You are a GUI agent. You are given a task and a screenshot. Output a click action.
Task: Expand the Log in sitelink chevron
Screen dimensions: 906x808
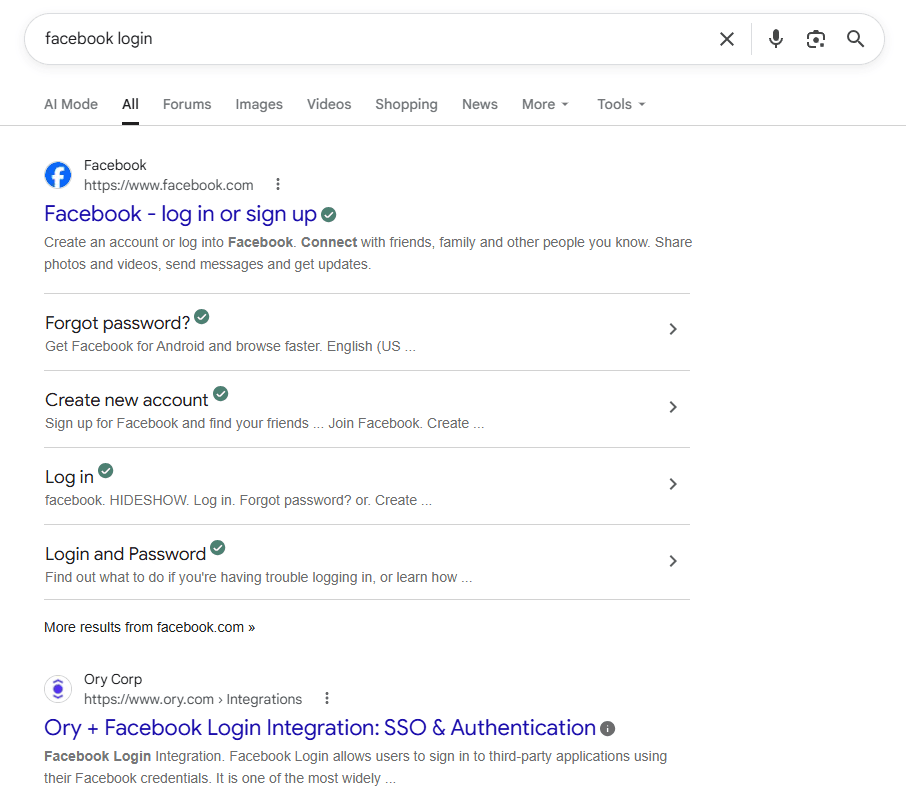click(673, 484)
